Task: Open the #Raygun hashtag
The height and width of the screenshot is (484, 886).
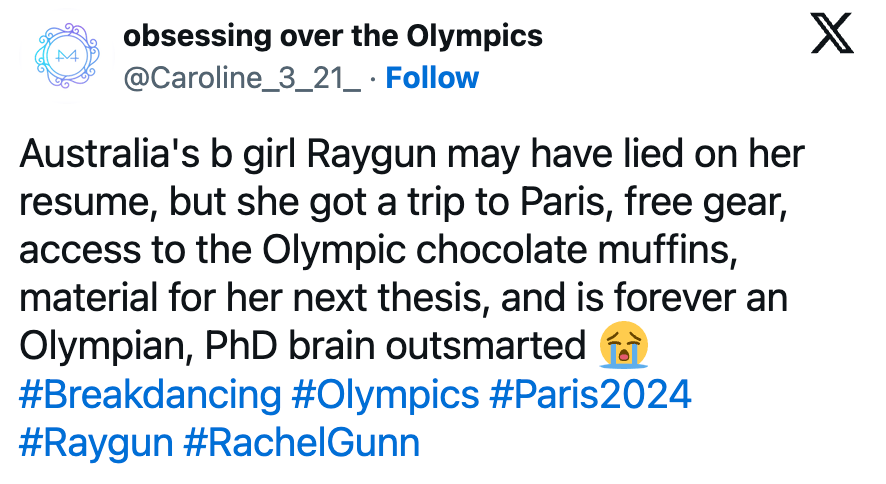Action: [x=95, y=442]
